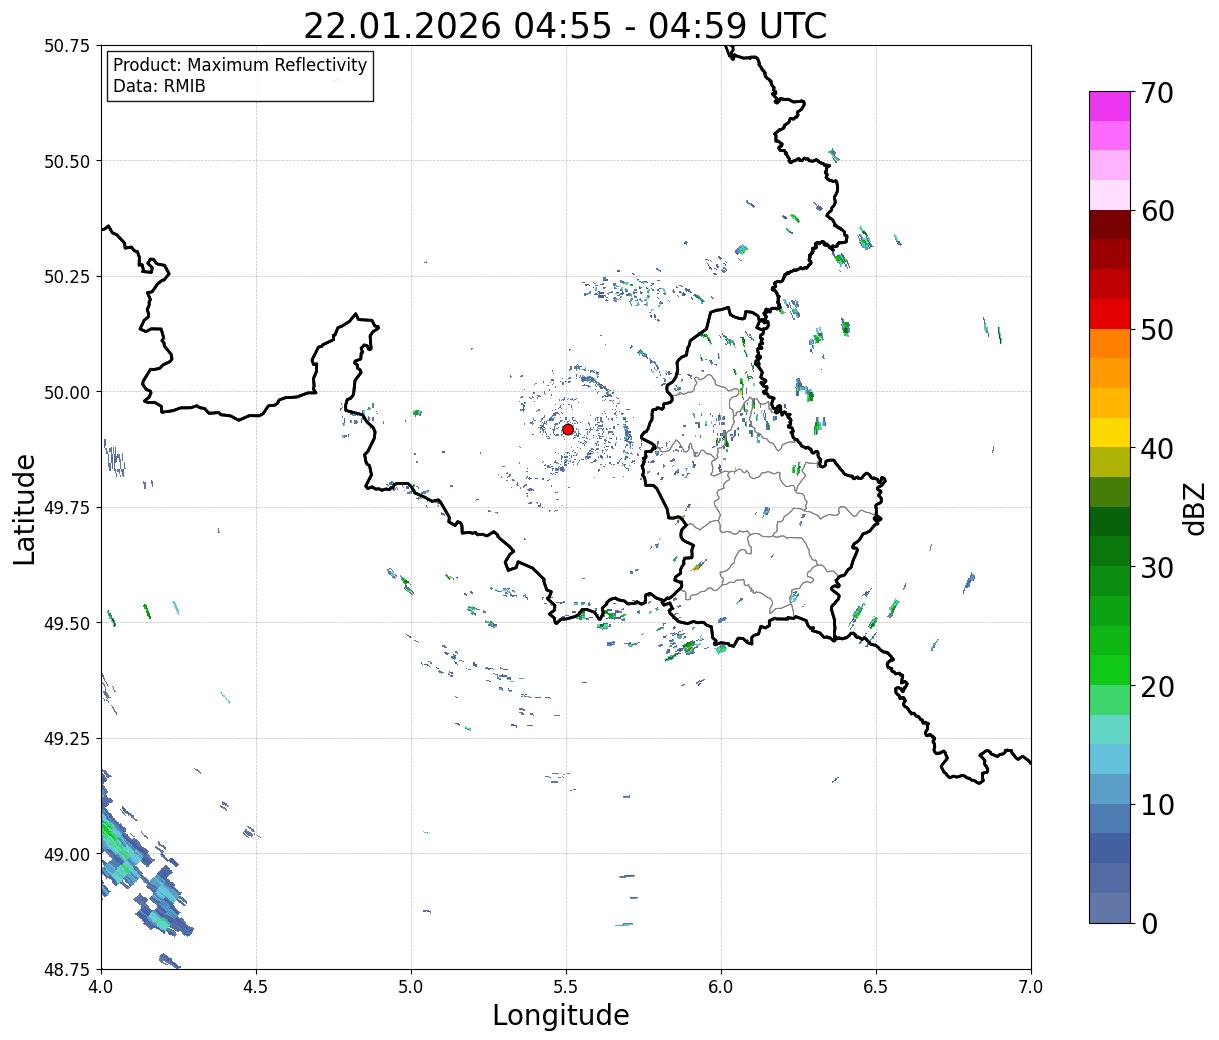Click the longitude tick label 6.5
Image resolution: width=1219 pixels, height=1040 pixels.
click(x=876, y=987)
